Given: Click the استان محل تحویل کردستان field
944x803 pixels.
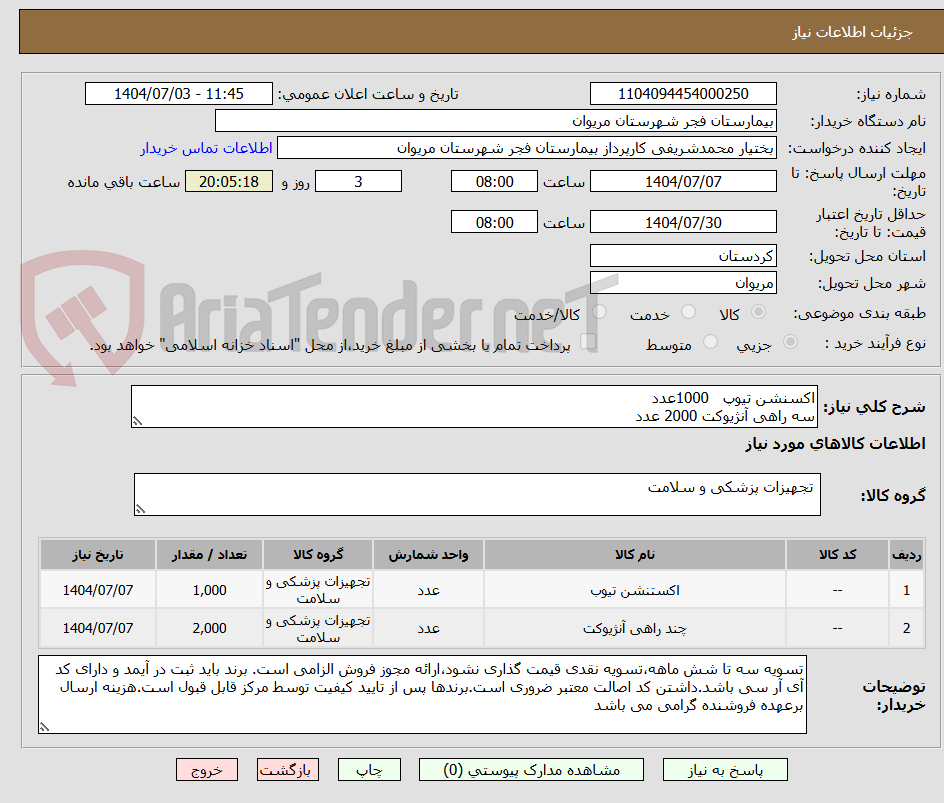Looking at the screenshot, I should point(683,256).
